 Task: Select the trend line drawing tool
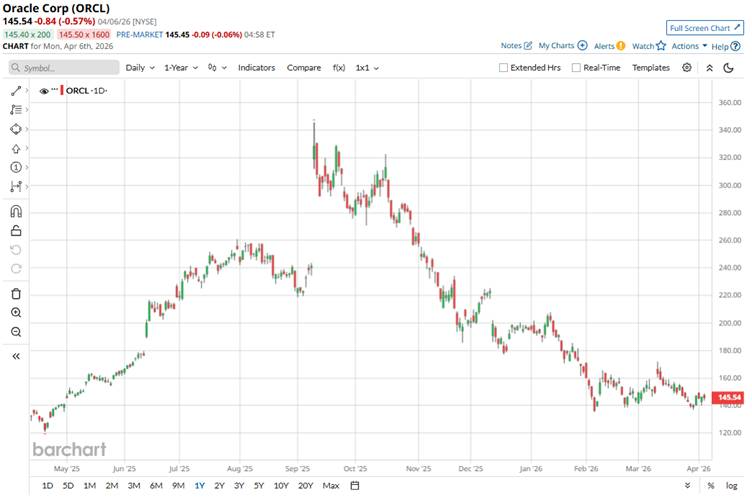point(16,91)
